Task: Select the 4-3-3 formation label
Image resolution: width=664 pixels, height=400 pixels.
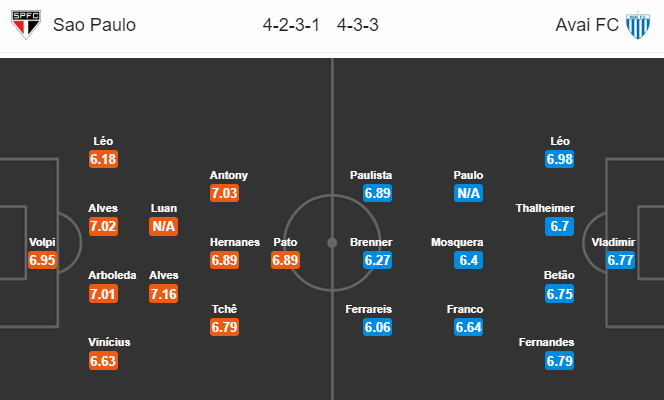Action: 357,25
